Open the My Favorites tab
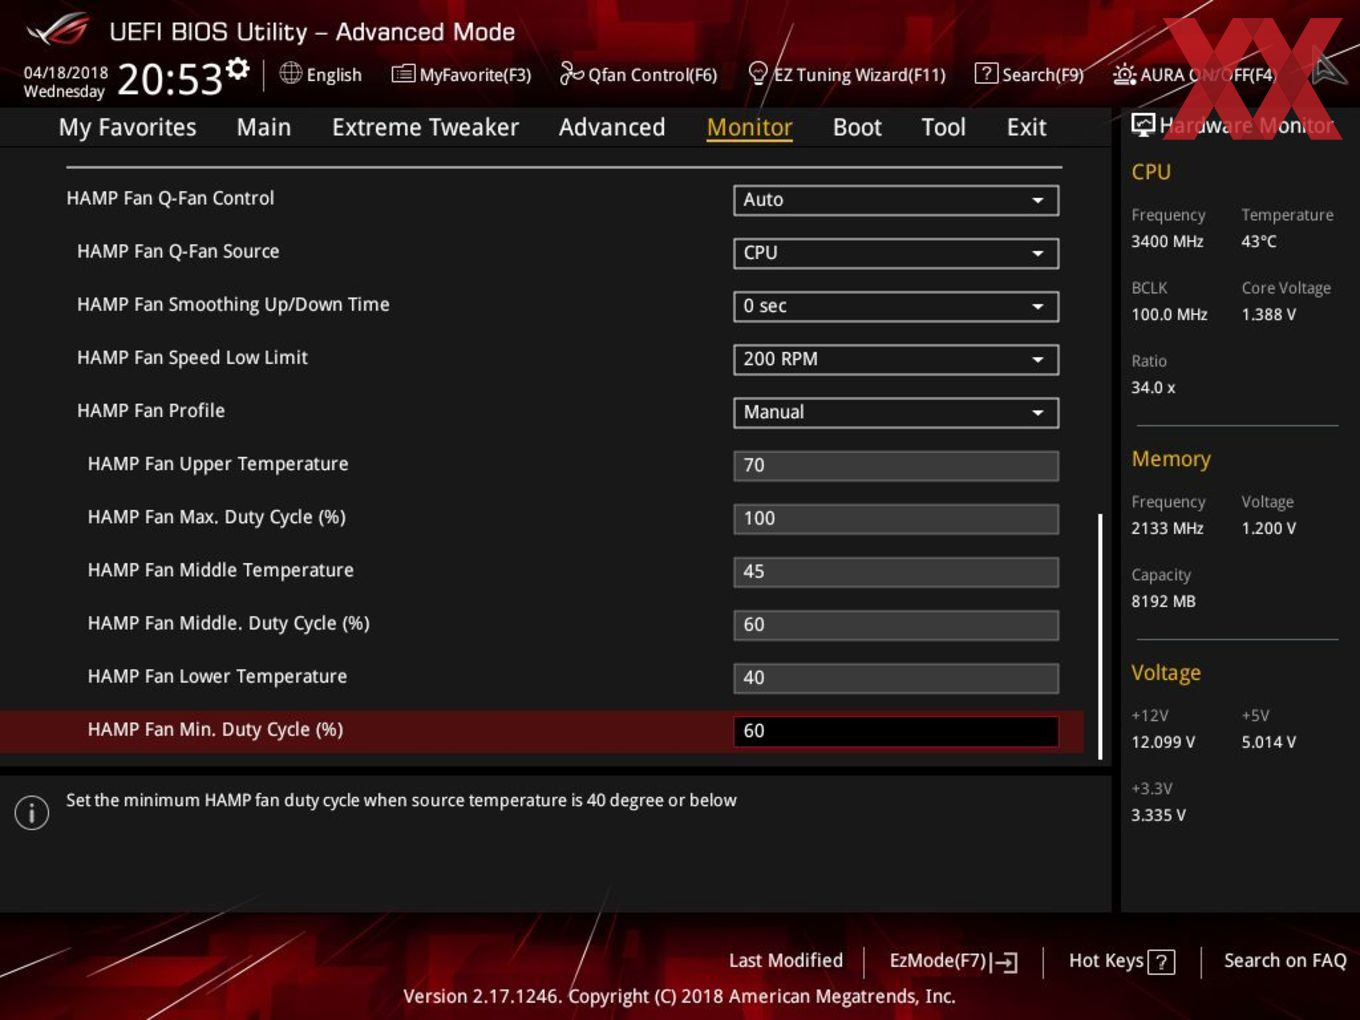Image resolution: width=1360 pixels, height=1020 pixels. (x=127, y=127)
